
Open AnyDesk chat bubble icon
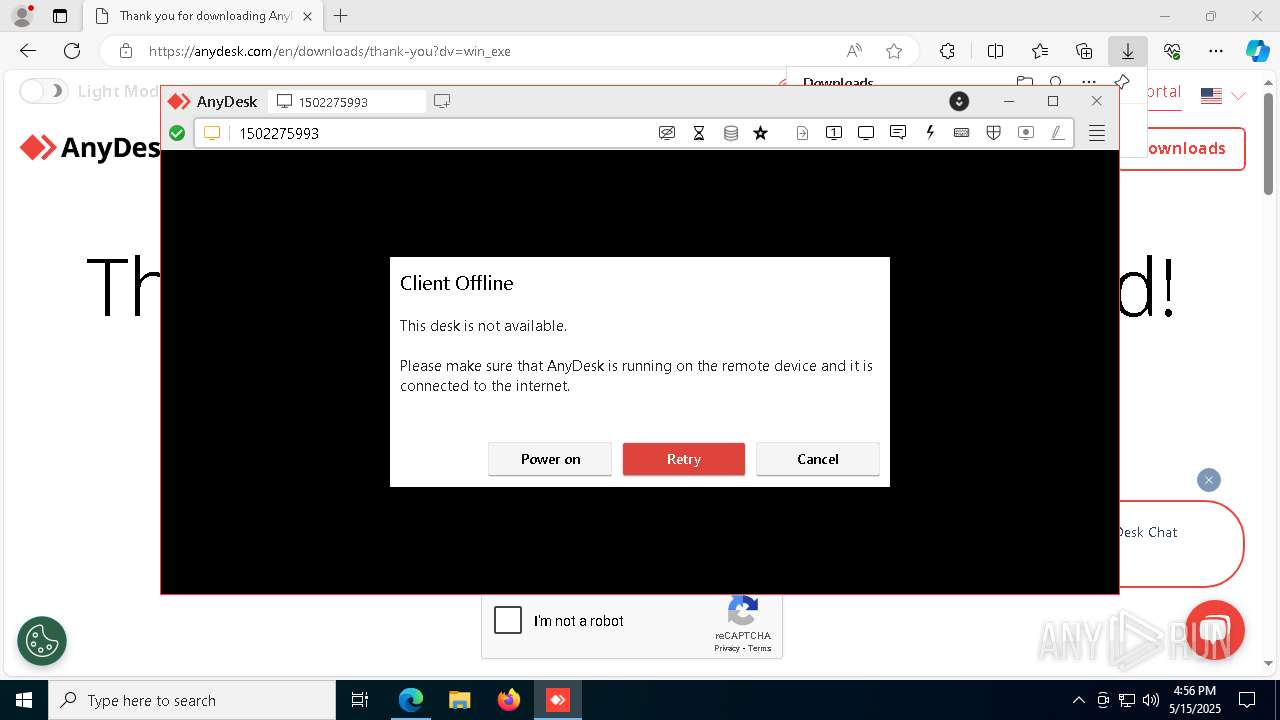point(898,133)
